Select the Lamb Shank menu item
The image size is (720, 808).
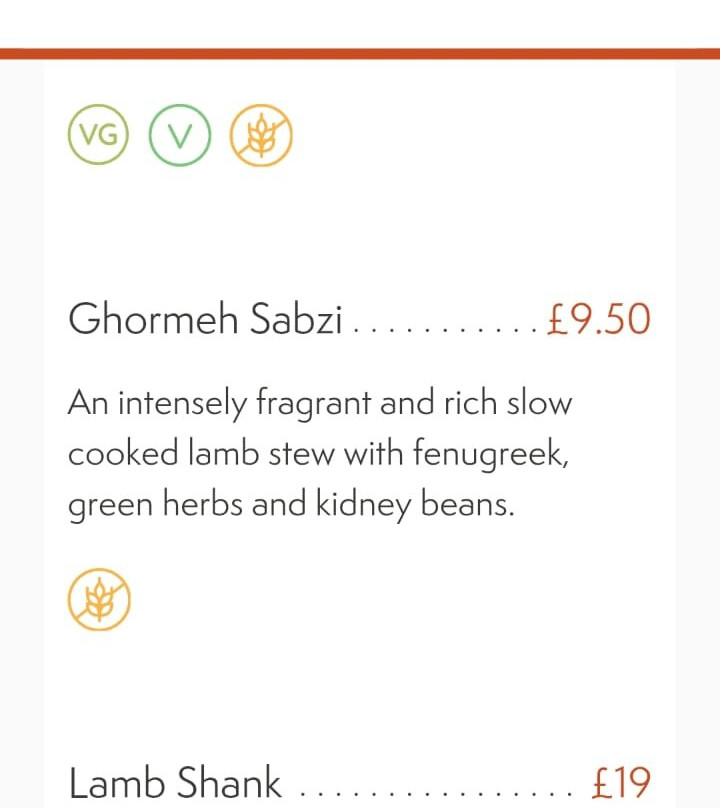pos(175,782)
